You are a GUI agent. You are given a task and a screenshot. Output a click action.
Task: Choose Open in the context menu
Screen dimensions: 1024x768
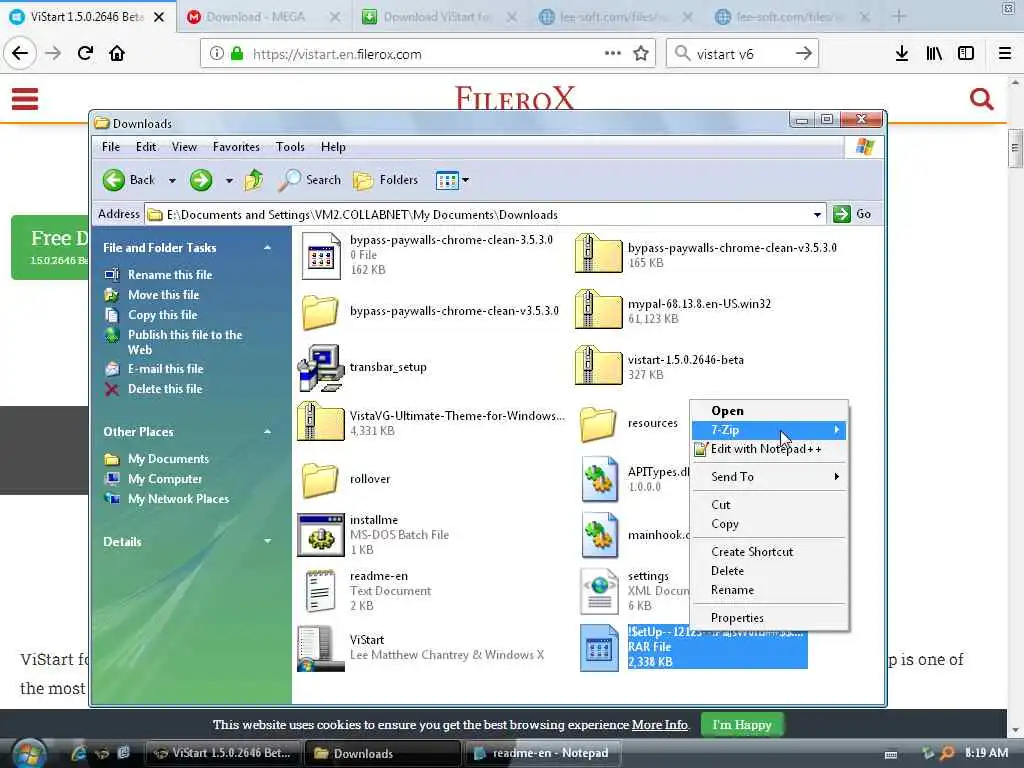pos(769,411)
